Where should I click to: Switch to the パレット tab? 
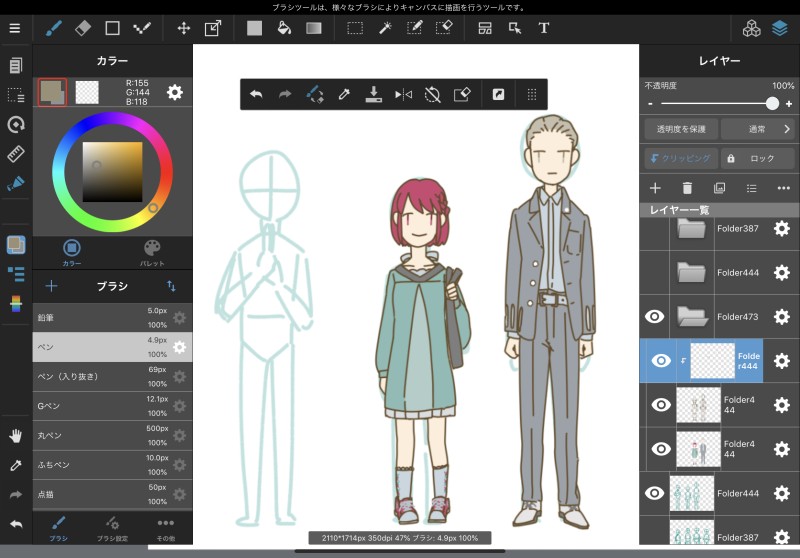click(x=152, y=252)
